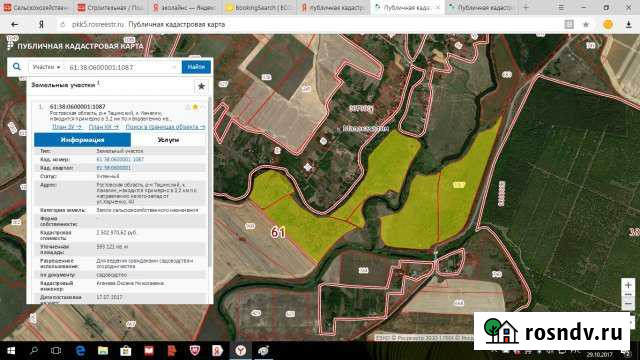Click the info panel vertical scrollbar

click(x=210, y=200)
